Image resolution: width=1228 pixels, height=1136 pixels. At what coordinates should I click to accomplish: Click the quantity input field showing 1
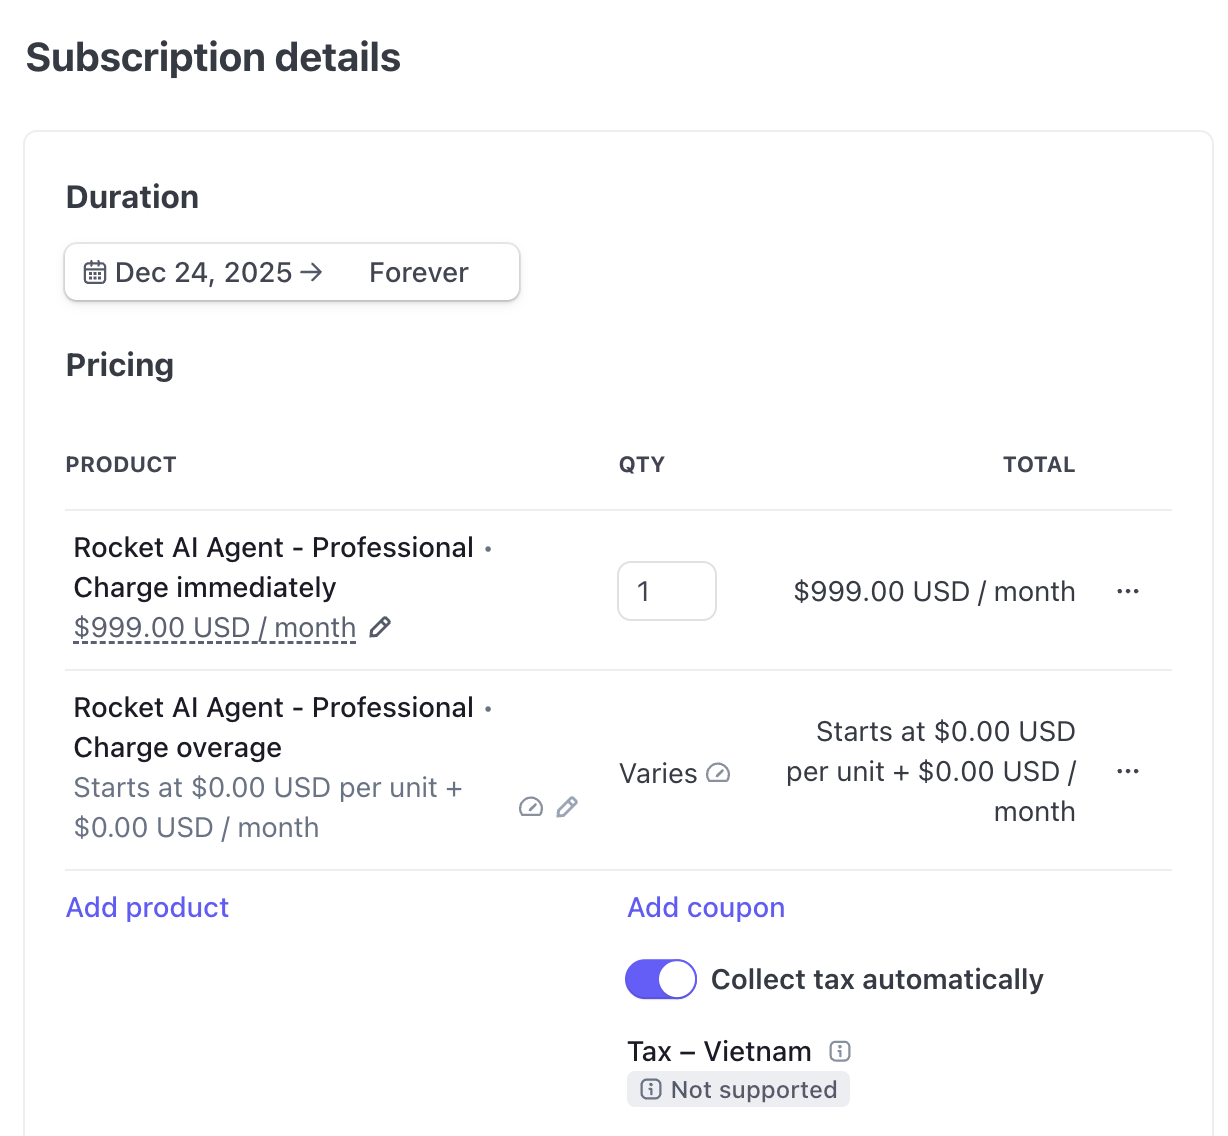pos(666,591)
